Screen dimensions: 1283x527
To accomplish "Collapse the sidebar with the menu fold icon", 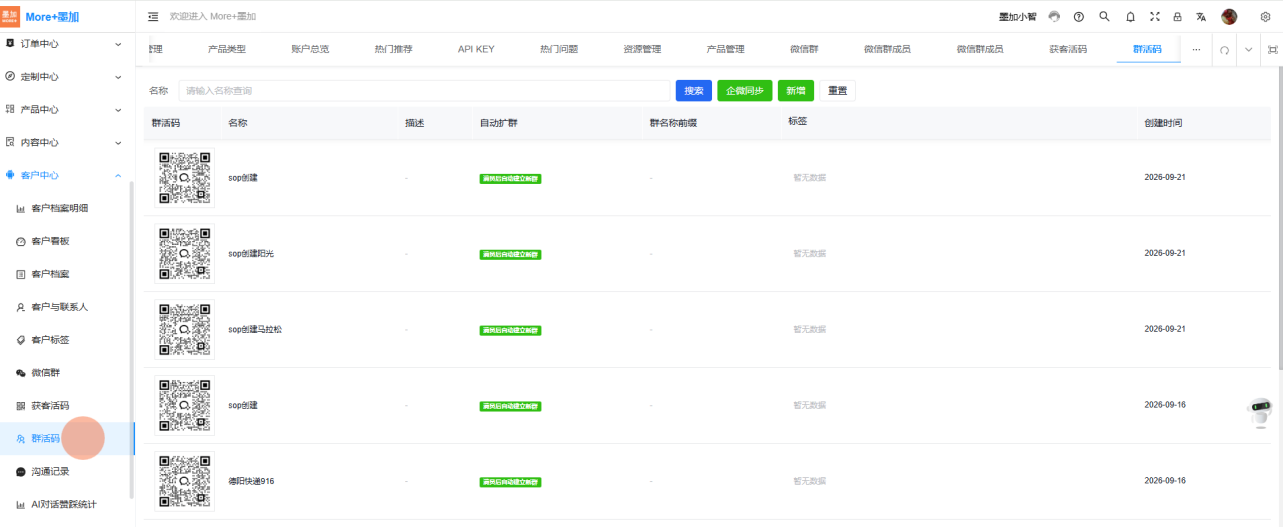I will coord(153,17).
